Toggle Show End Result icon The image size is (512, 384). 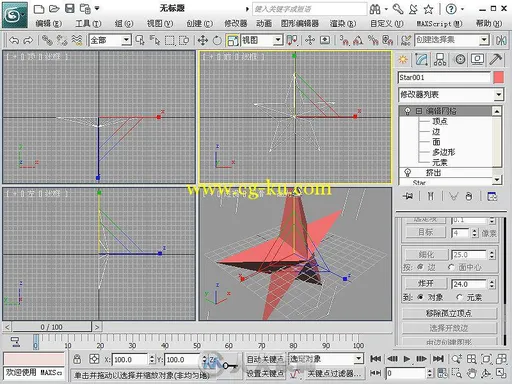pyautogui.click(x=431, y=196)
